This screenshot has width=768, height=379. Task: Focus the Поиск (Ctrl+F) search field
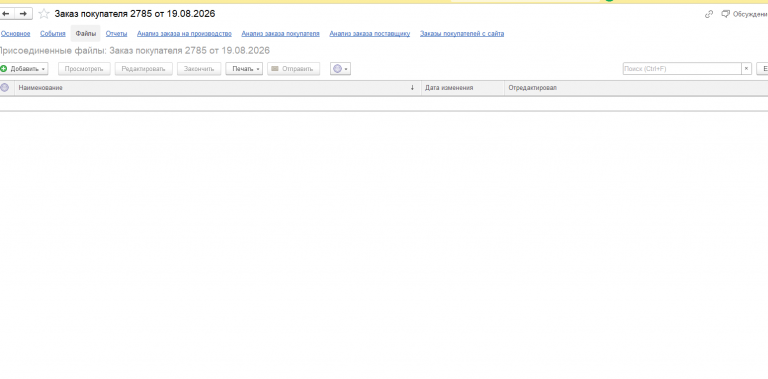click(682, 69)
